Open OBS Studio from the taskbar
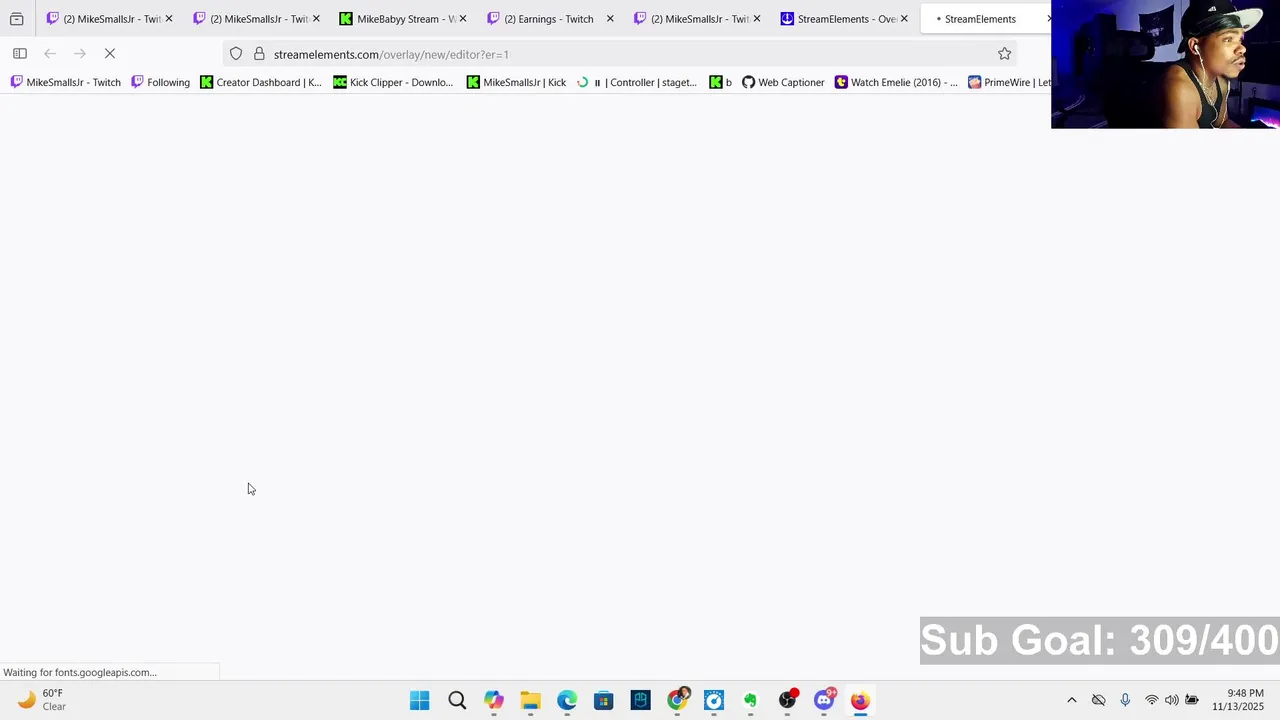Viewport: 1280px width, 720px height. point(787,701)
